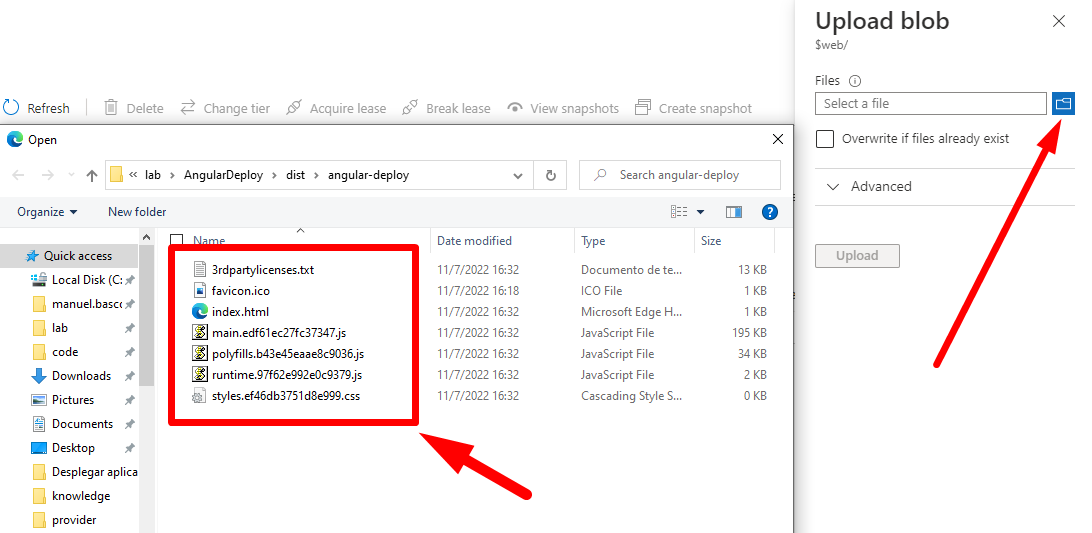Click the file dialog Help icon
This screenshot has height=533, width=1092.
tap(769, 212)
